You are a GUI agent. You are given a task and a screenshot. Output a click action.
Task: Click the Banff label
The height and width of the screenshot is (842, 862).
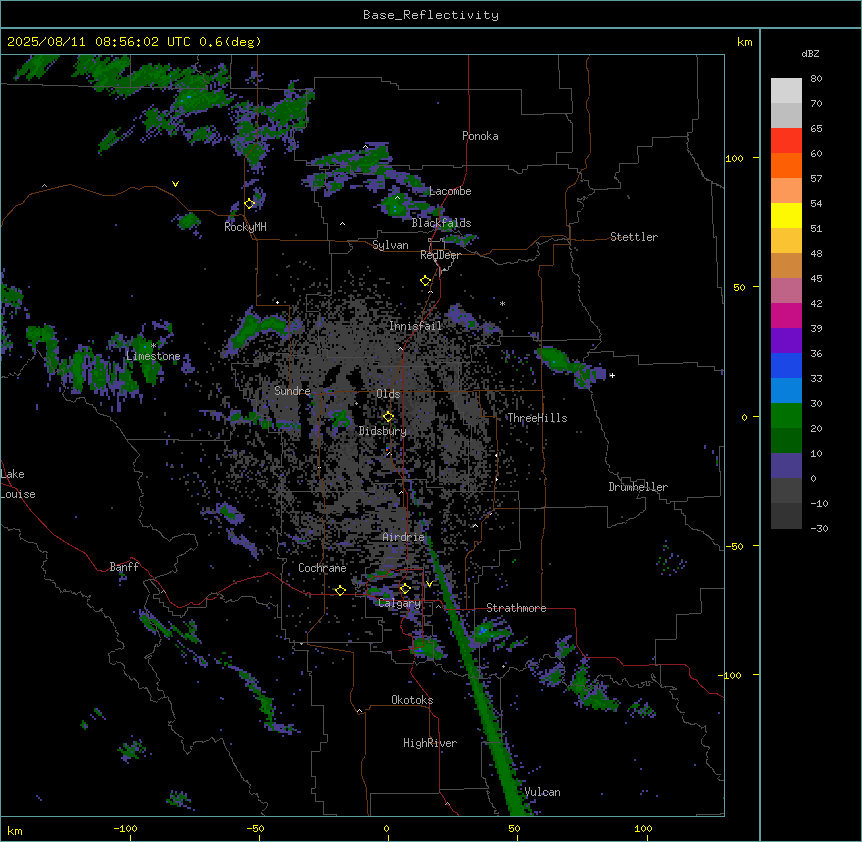click(x=124, y=567)
